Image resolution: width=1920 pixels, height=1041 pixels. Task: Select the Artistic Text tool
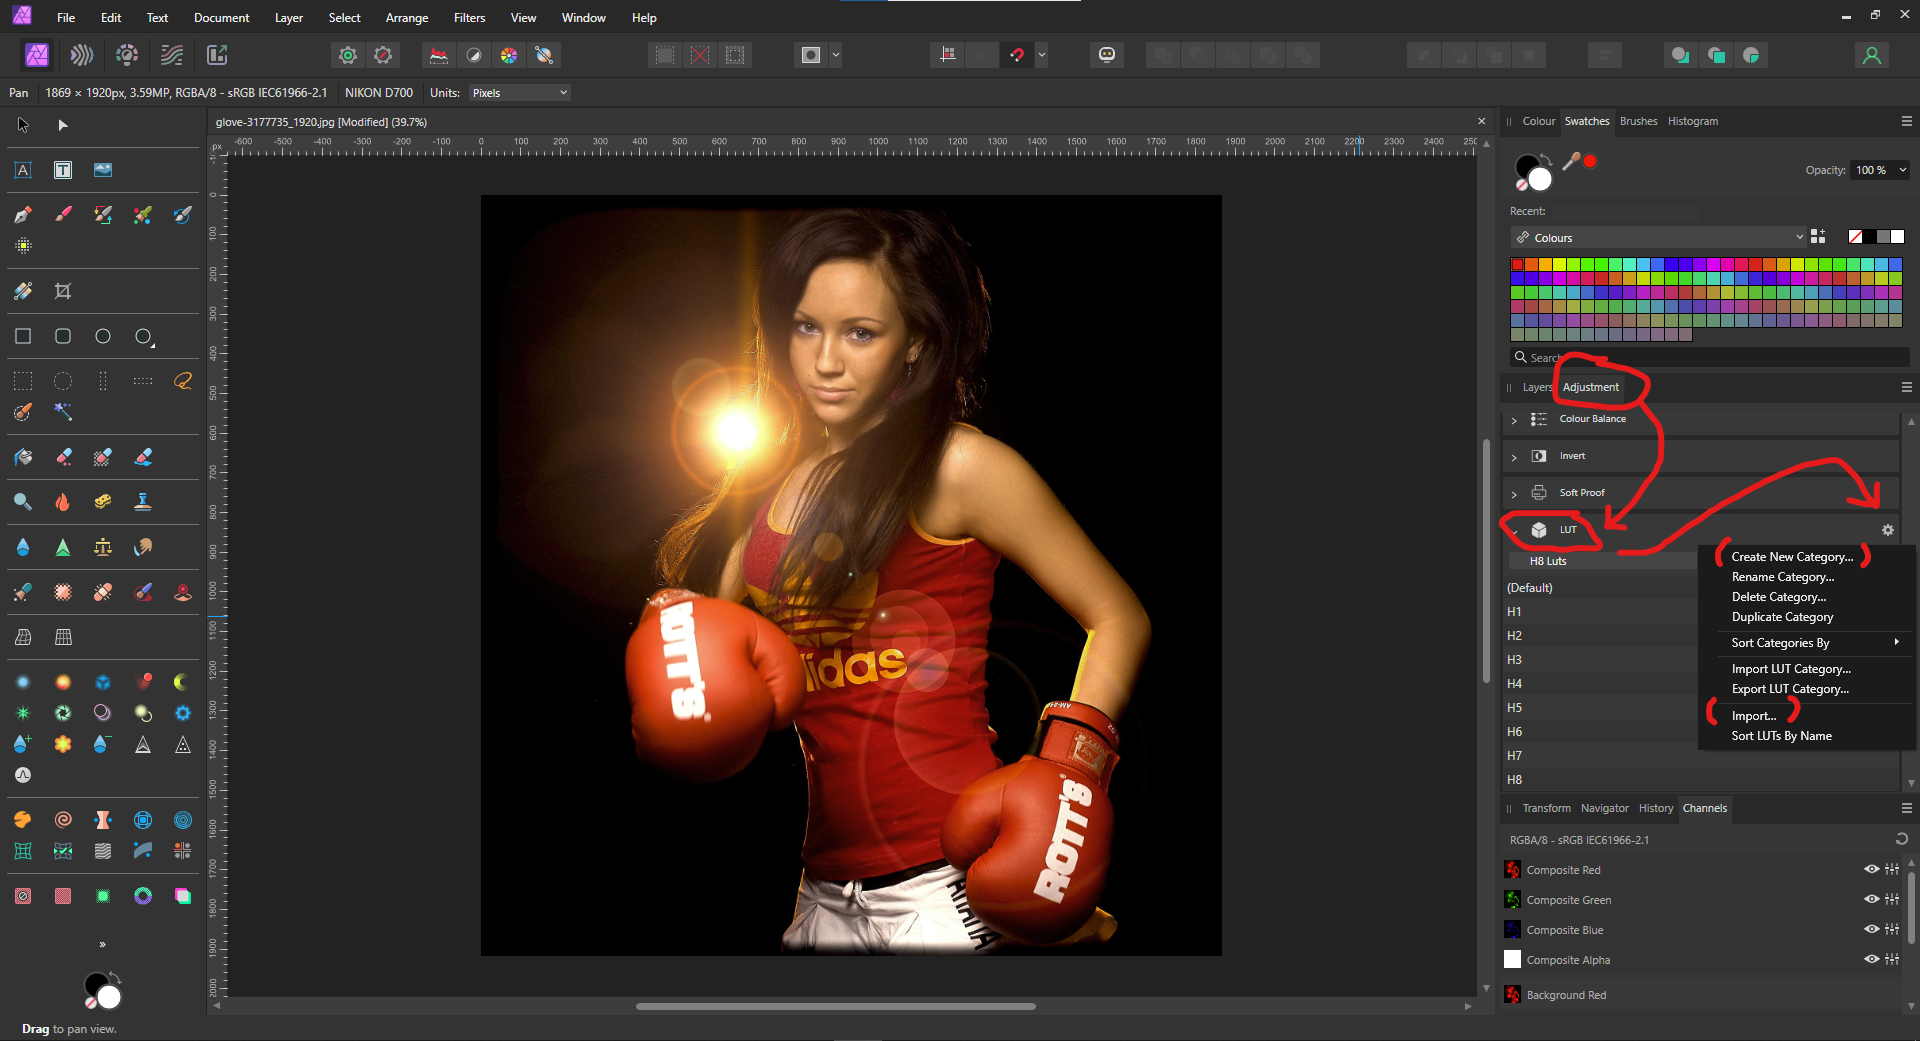tap(23, 170)
